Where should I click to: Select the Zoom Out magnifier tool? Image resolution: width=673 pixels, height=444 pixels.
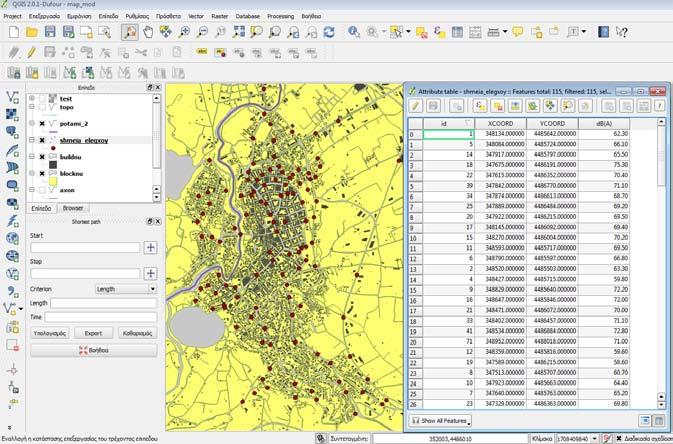coord(202,32)
